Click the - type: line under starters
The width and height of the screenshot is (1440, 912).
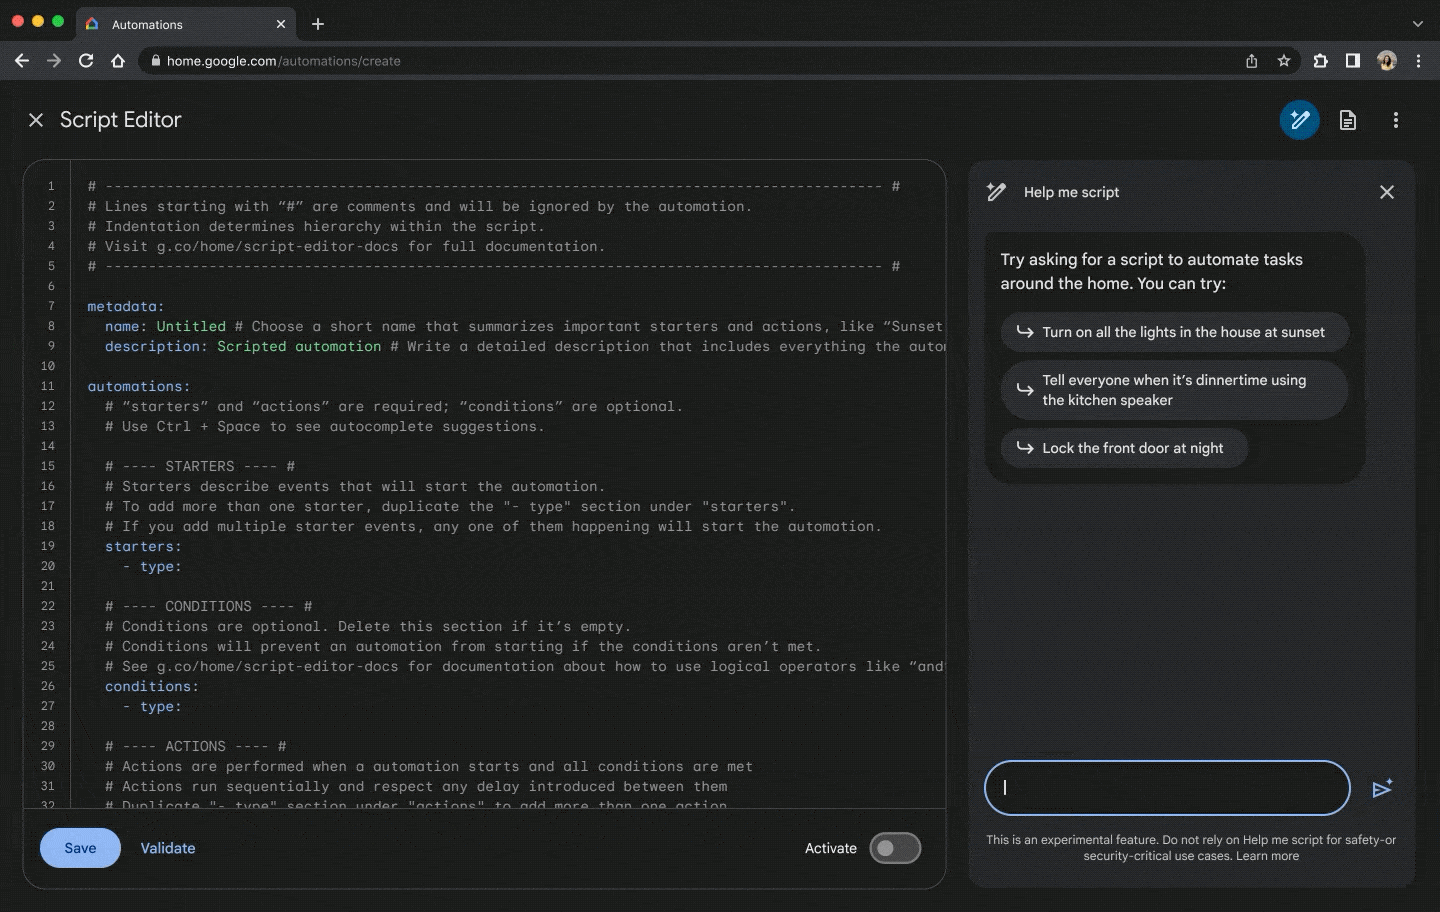coord(152,566)
